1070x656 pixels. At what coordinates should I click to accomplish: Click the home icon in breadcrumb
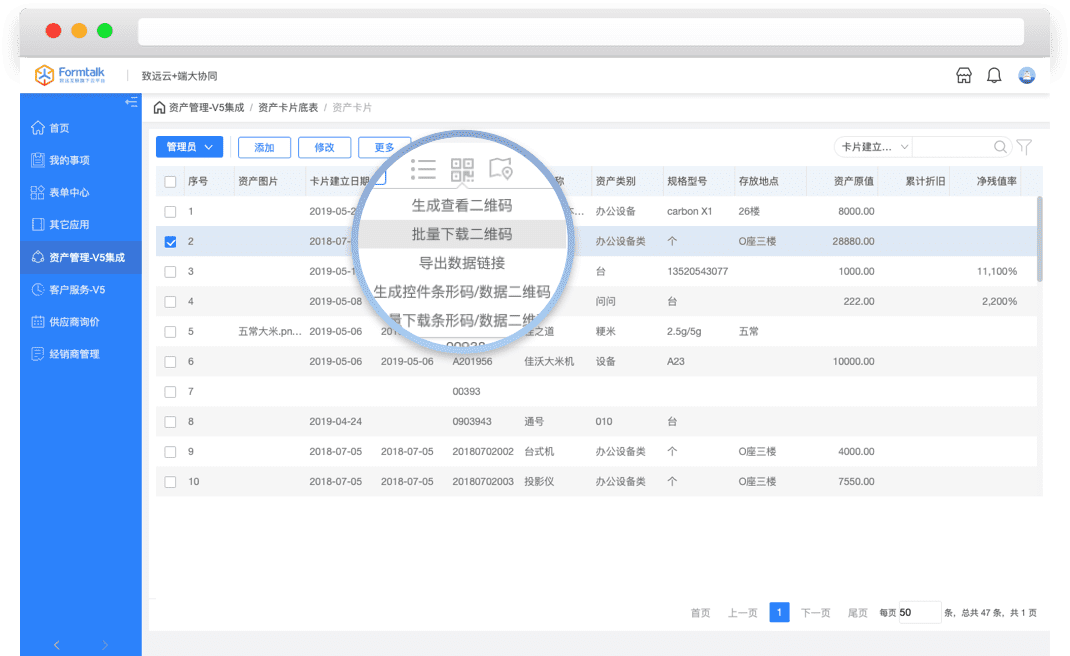click(x=159, y=107)
